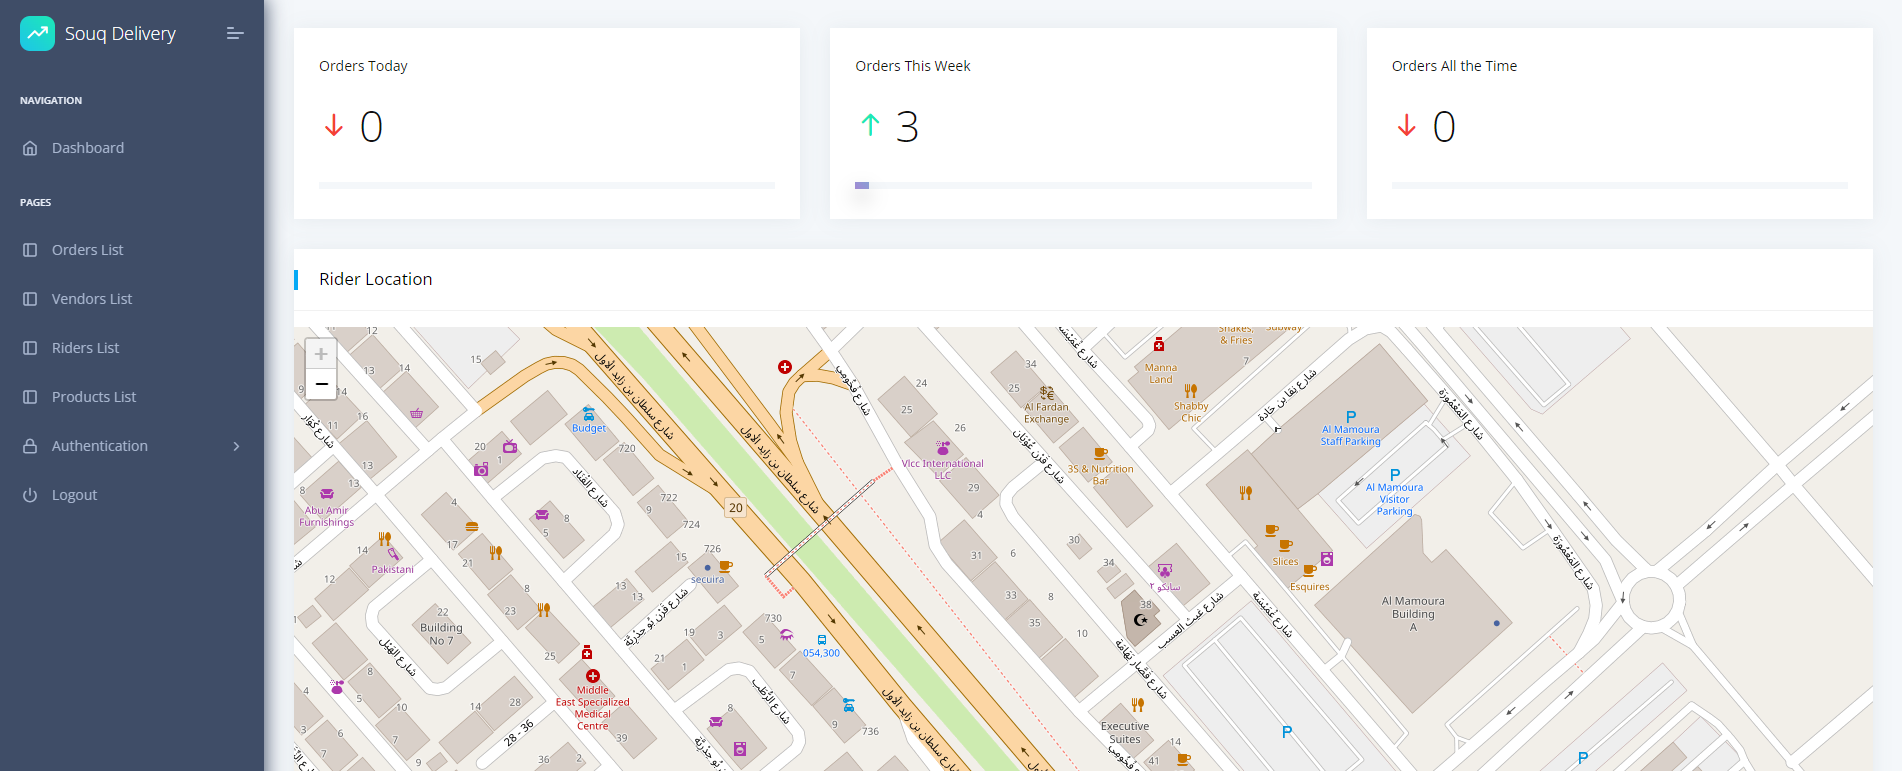Click the Orders All the Time card title

pos(1454,66)
